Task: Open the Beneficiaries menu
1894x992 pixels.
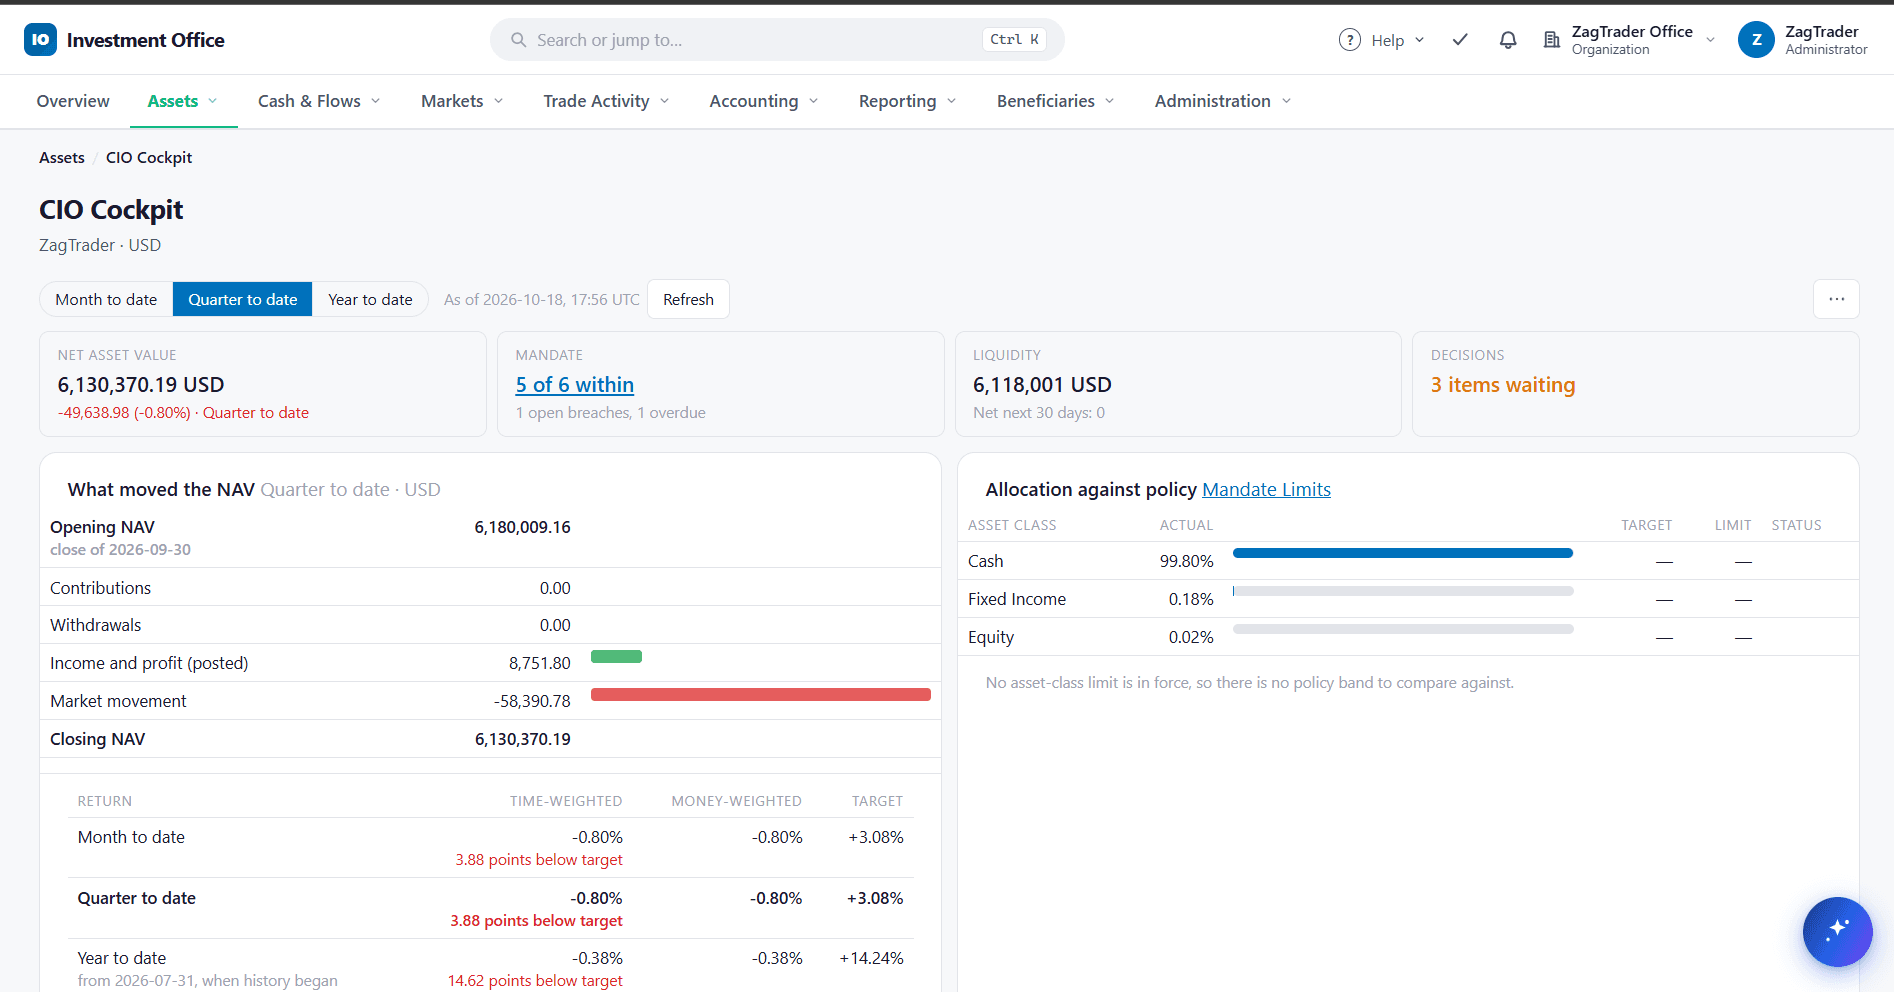Action: pos(1055,101)
